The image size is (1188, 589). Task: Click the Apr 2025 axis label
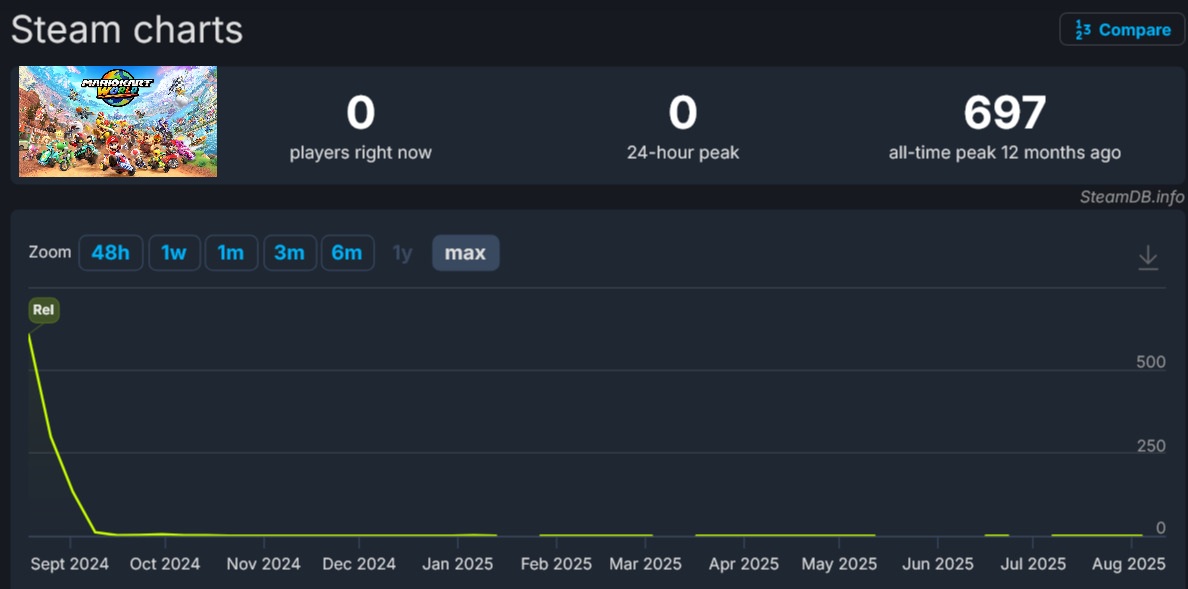[x=743, y=564]
